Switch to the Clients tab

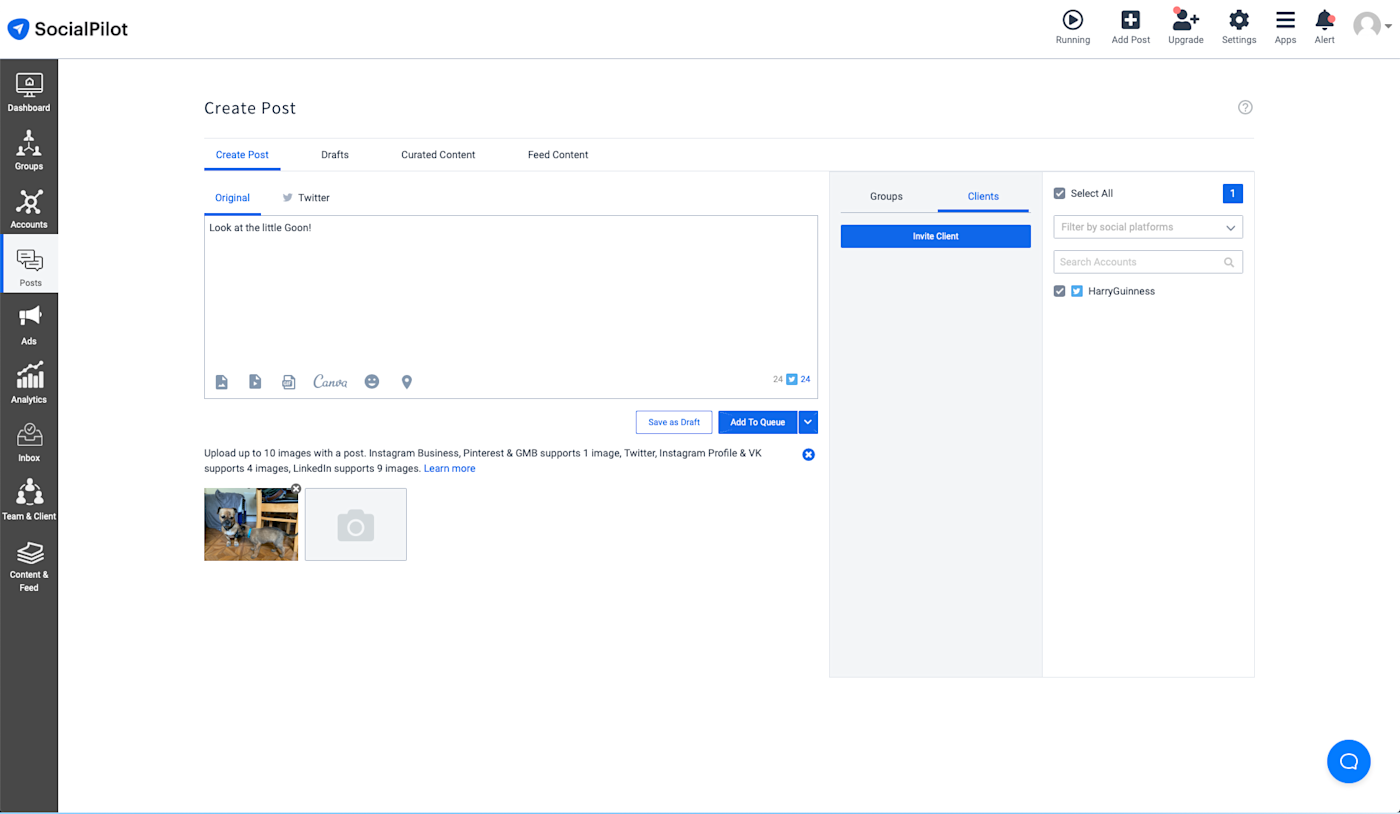983,197
